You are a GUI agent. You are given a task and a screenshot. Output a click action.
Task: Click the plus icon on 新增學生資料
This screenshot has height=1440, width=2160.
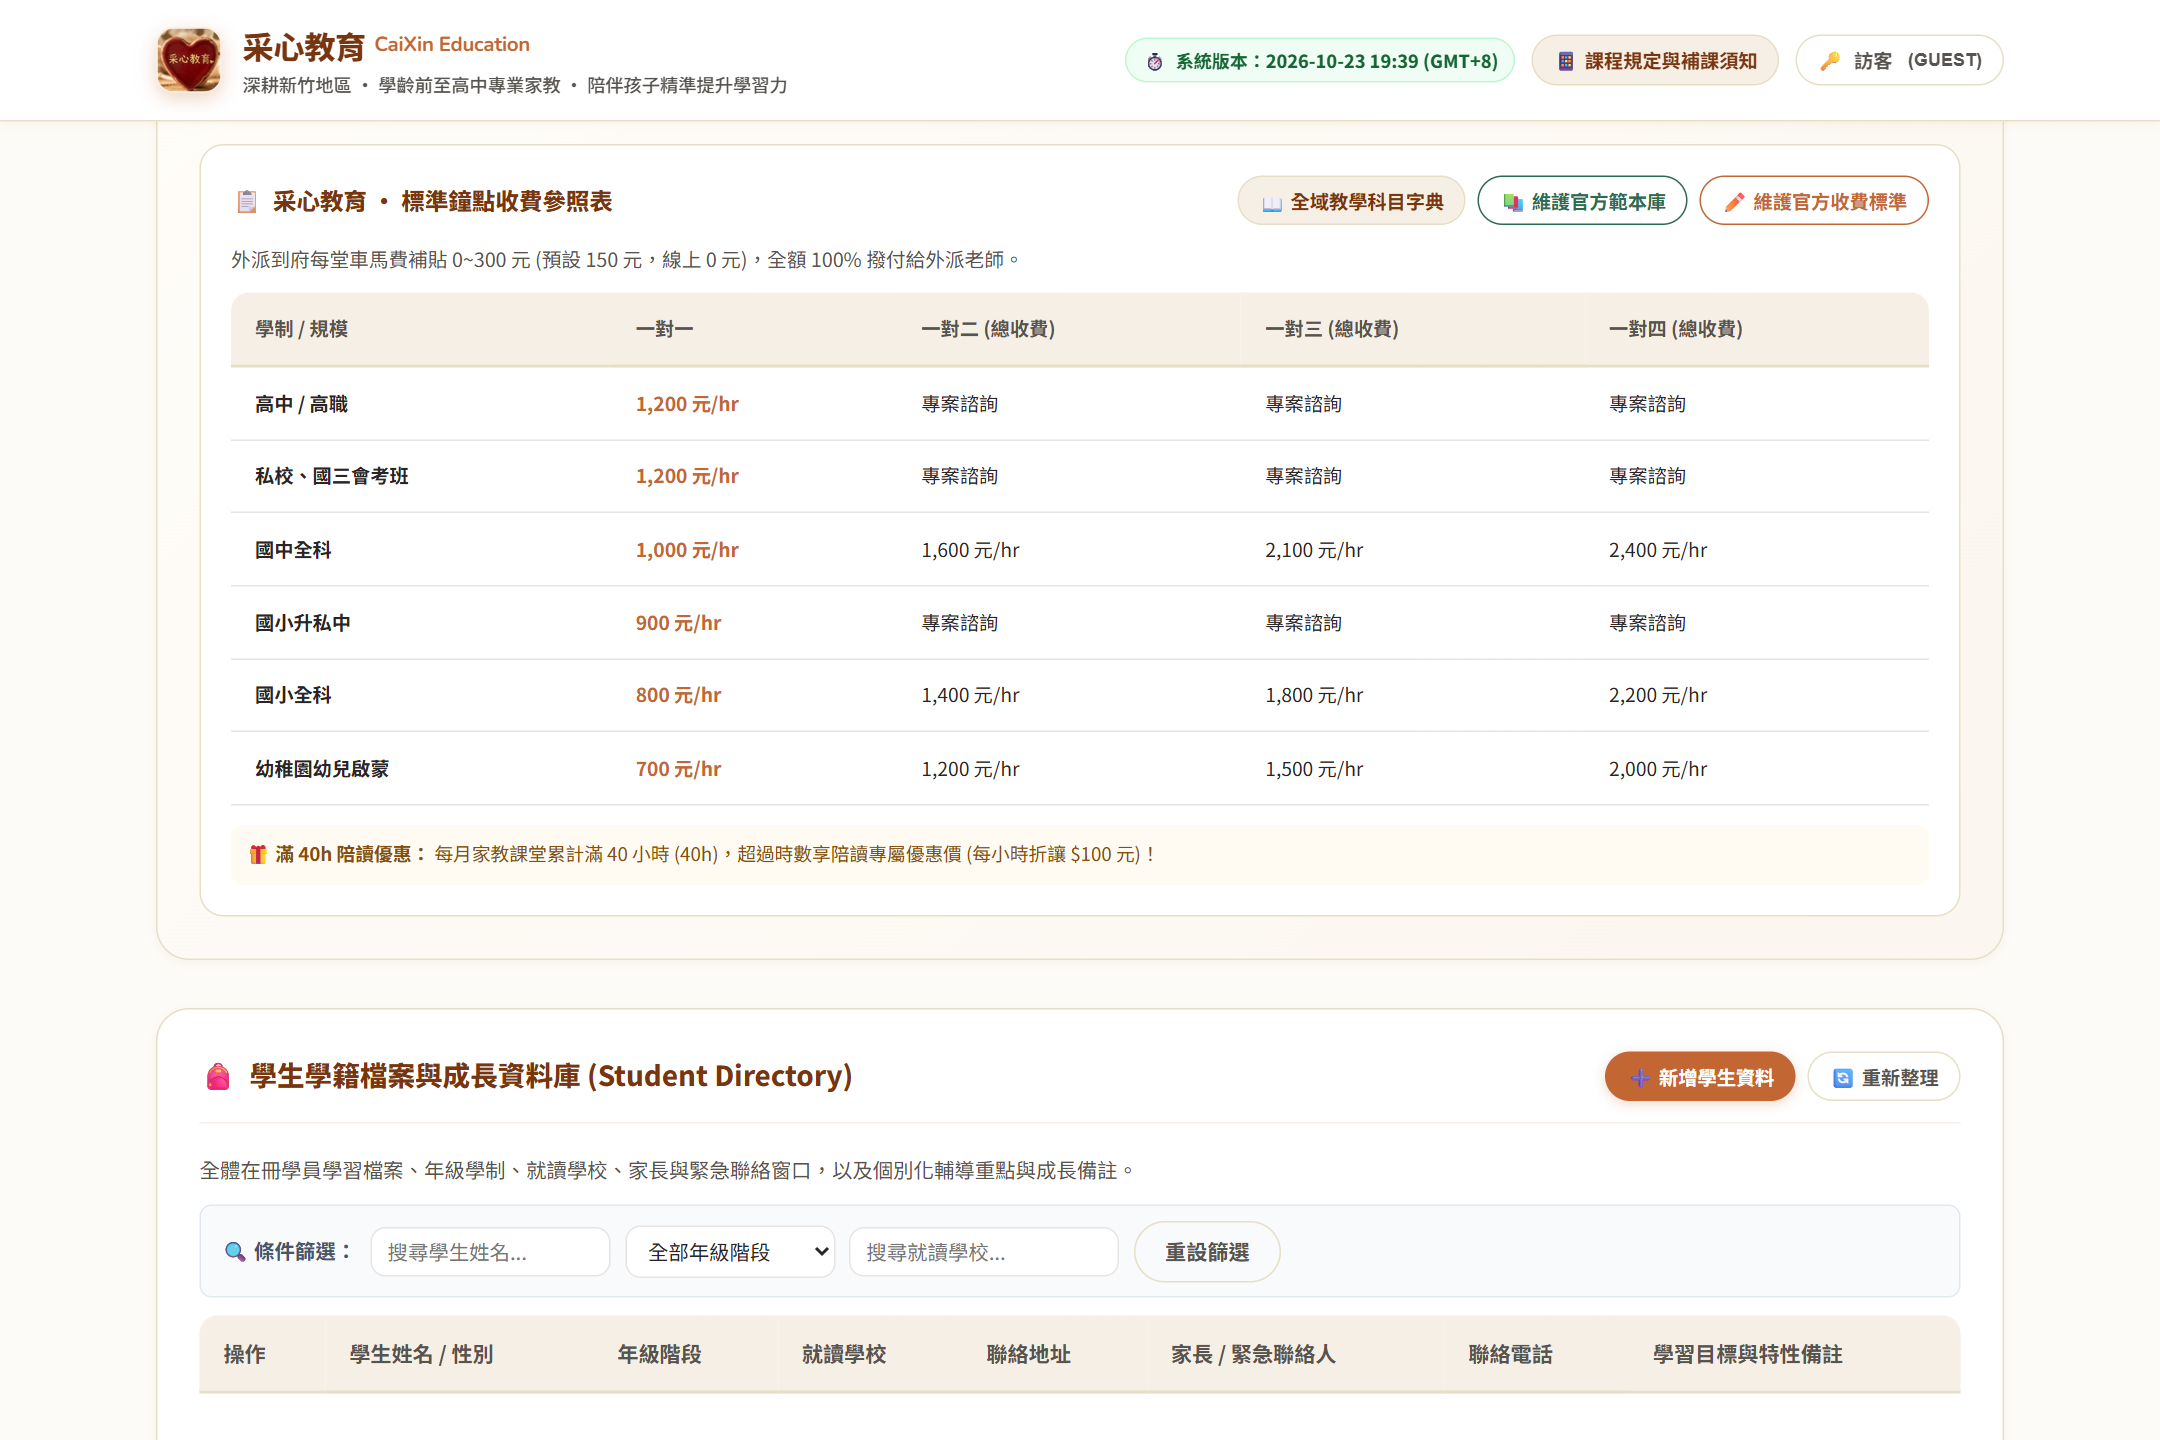[x=1640, y=1078]
